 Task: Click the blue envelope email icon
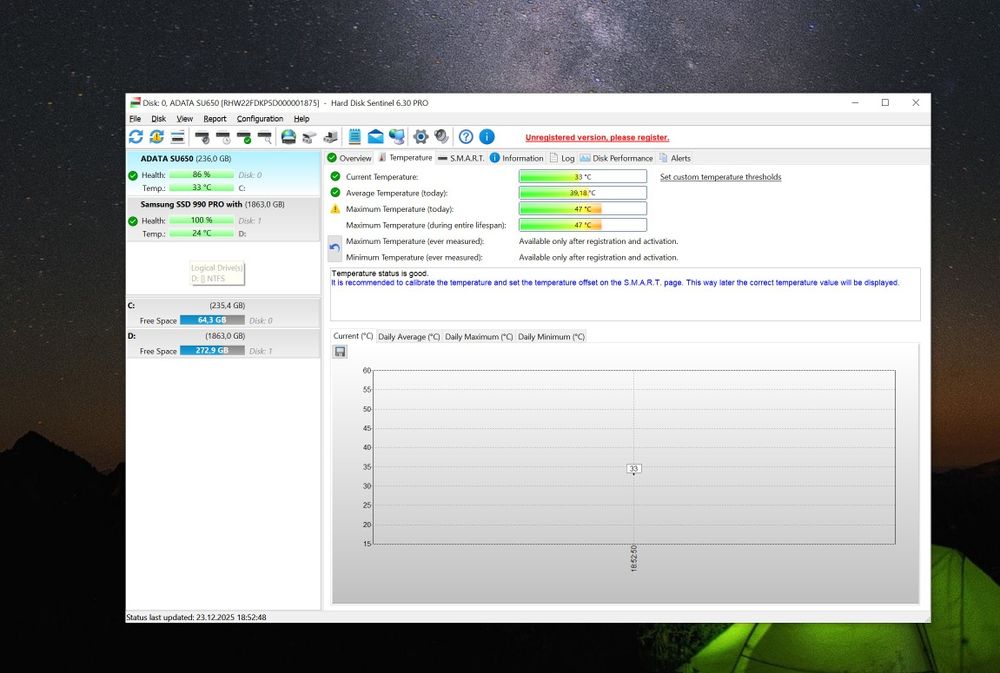tap(376, 137)
